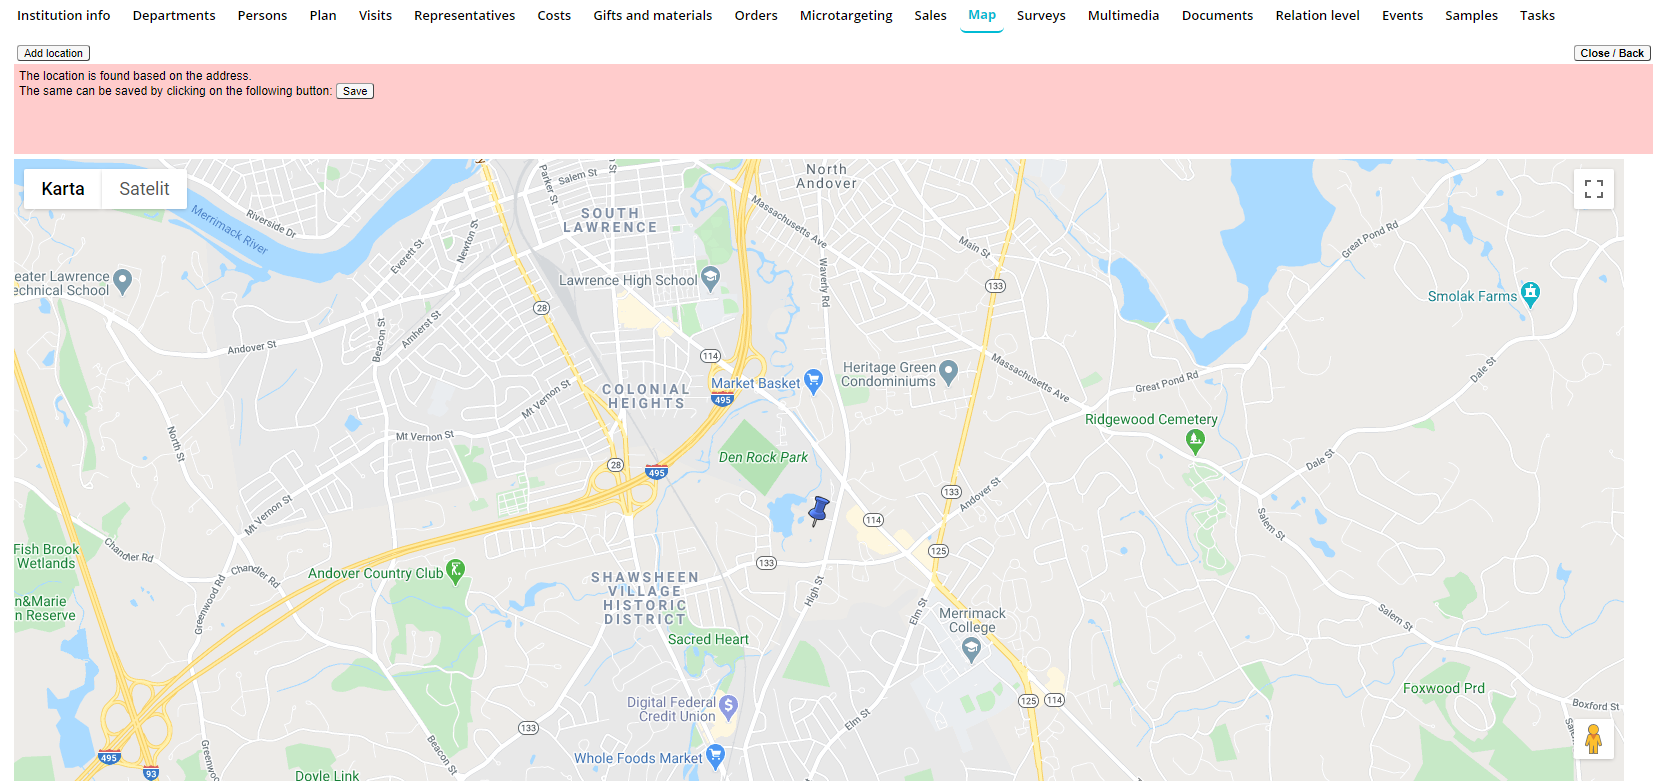Click the Ridgewood Cemetery green pin
Image resolution: width=1662 pixels, height=781 pixels.
pos(1195,441)
